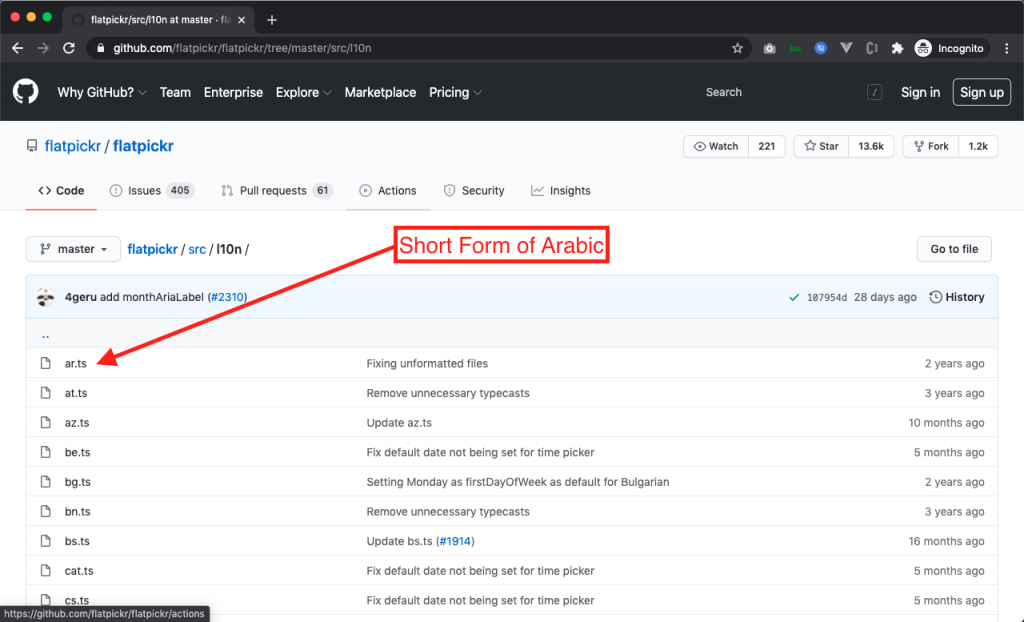Screen dimensions: 1024x622
Task: Switch to the Issues tab
Action: click(152, 191)
